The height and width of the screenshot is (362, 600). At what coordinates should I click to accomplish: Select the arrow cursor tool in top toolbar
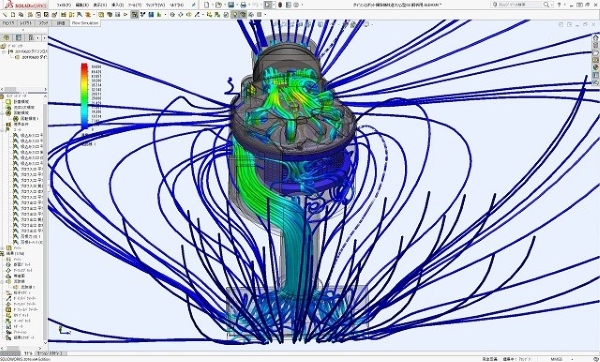268,5
